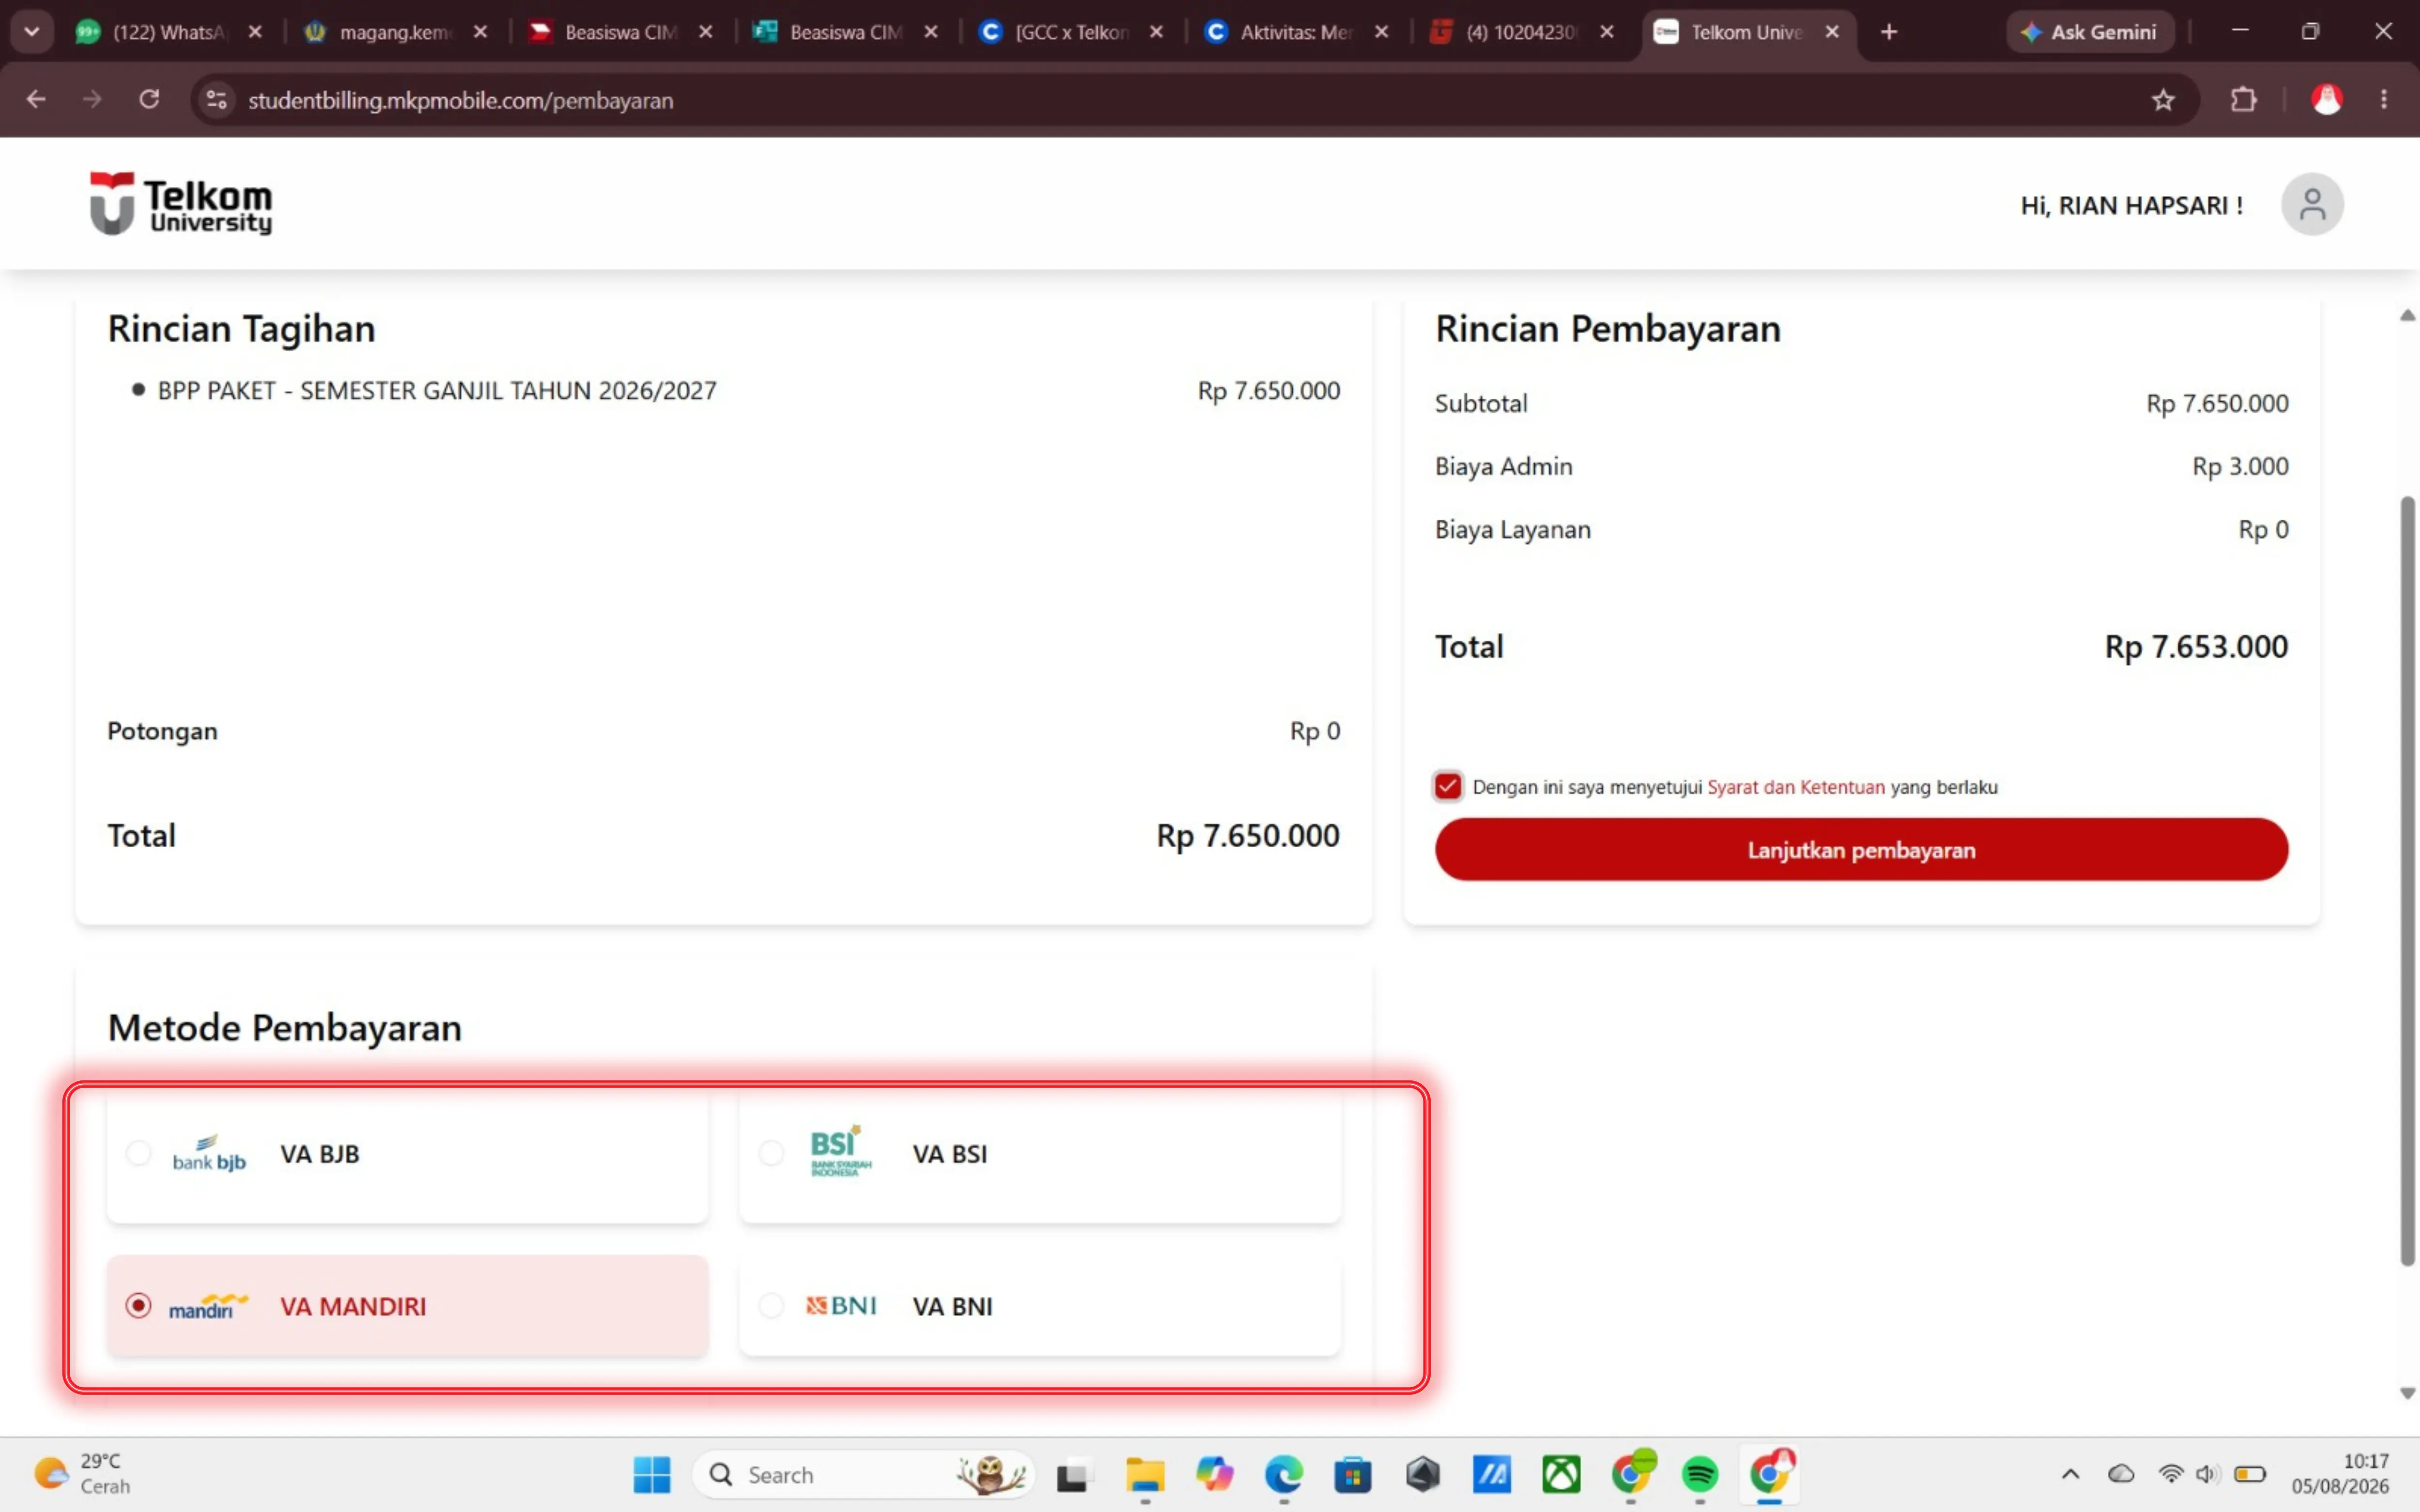The image size is (2420, 1512).
Task: Select the VA BJB radio button
Action: coord(138,1153)
